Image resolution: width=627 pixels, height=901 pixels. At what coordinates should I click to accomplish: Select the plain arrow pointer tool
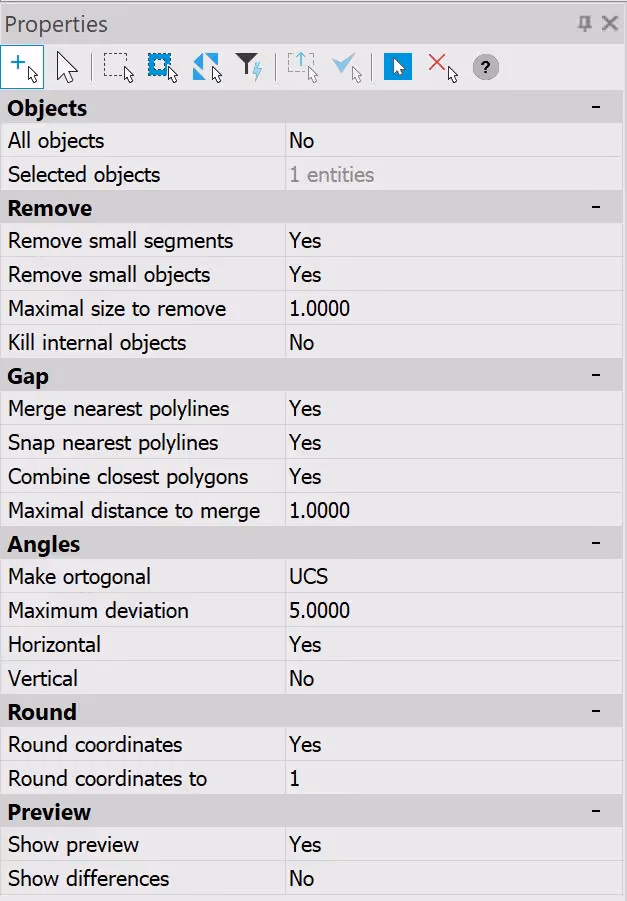click(x=67, y=67)
